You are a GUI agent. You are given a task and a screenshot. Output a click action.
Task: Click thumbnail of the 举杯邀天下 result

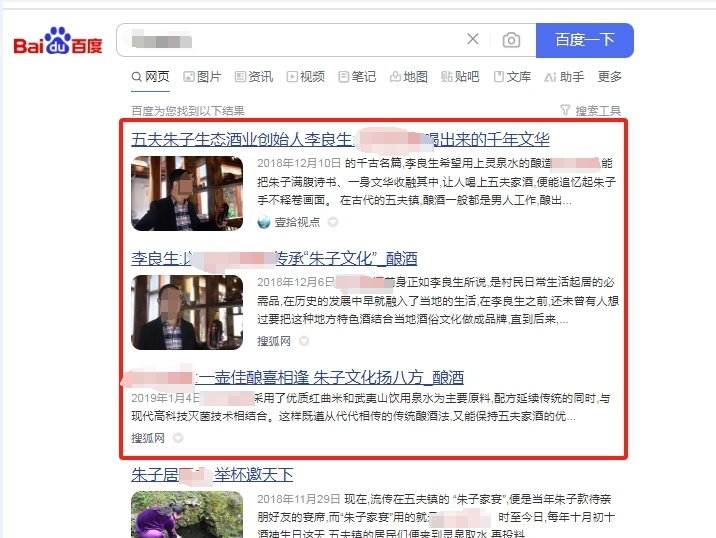187,515
